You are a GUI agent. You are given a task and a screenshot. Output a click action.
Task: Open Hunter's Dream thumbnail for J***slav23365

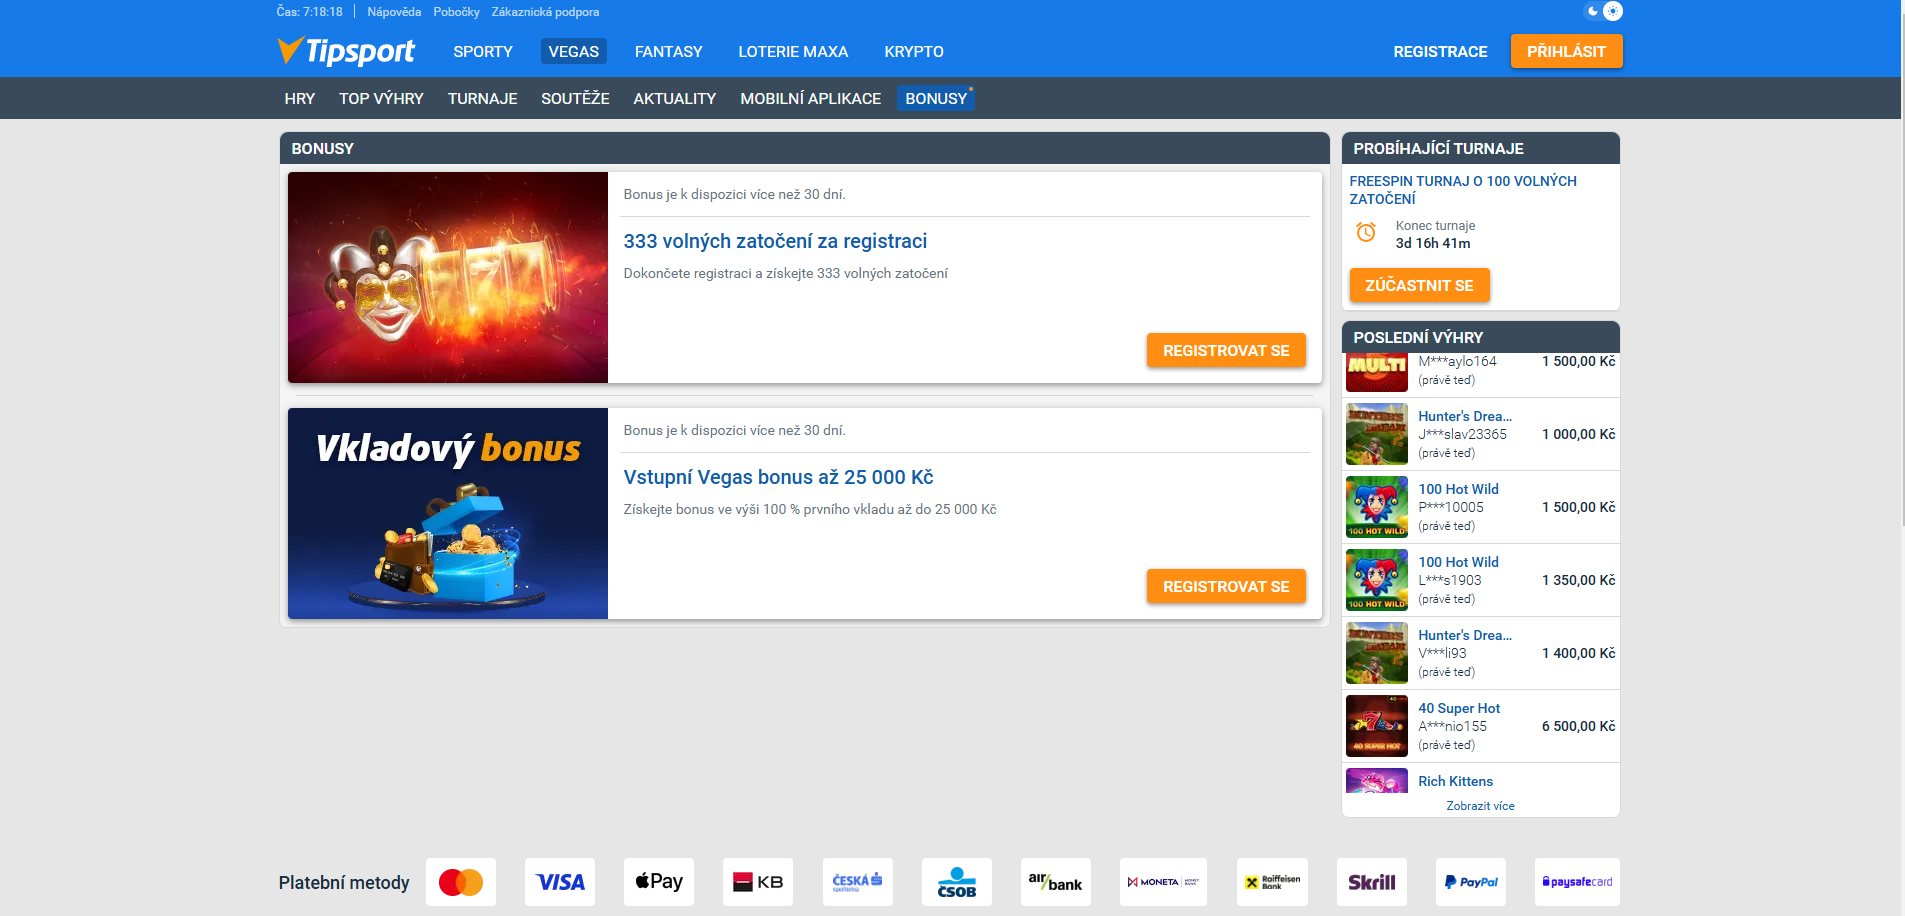click(x=1377, y=434)
